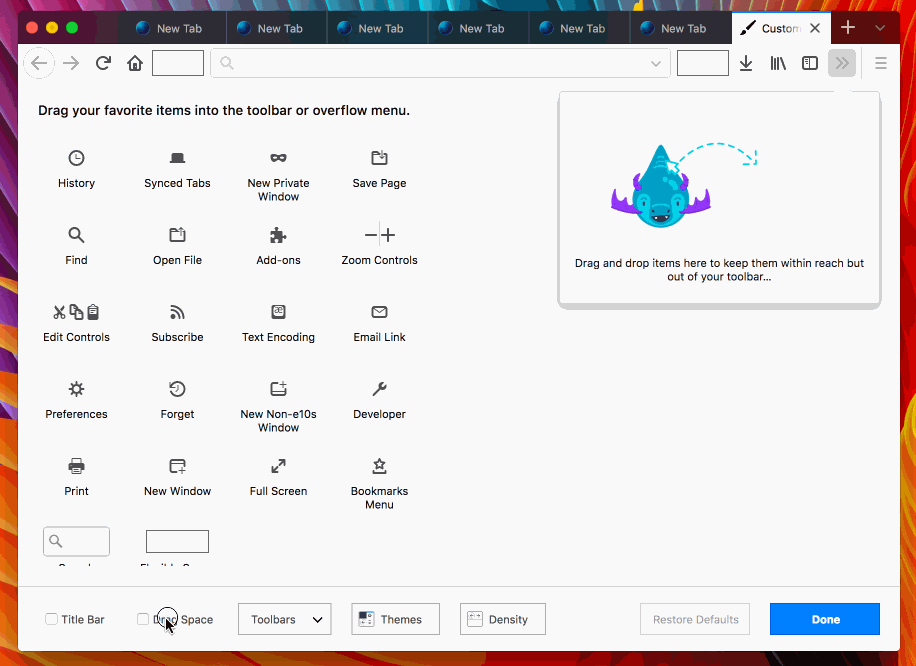Select the Add-ons puzzle piece icon
Image resolution: width=916 pixels, height=666 pixels.
[279, 235]
